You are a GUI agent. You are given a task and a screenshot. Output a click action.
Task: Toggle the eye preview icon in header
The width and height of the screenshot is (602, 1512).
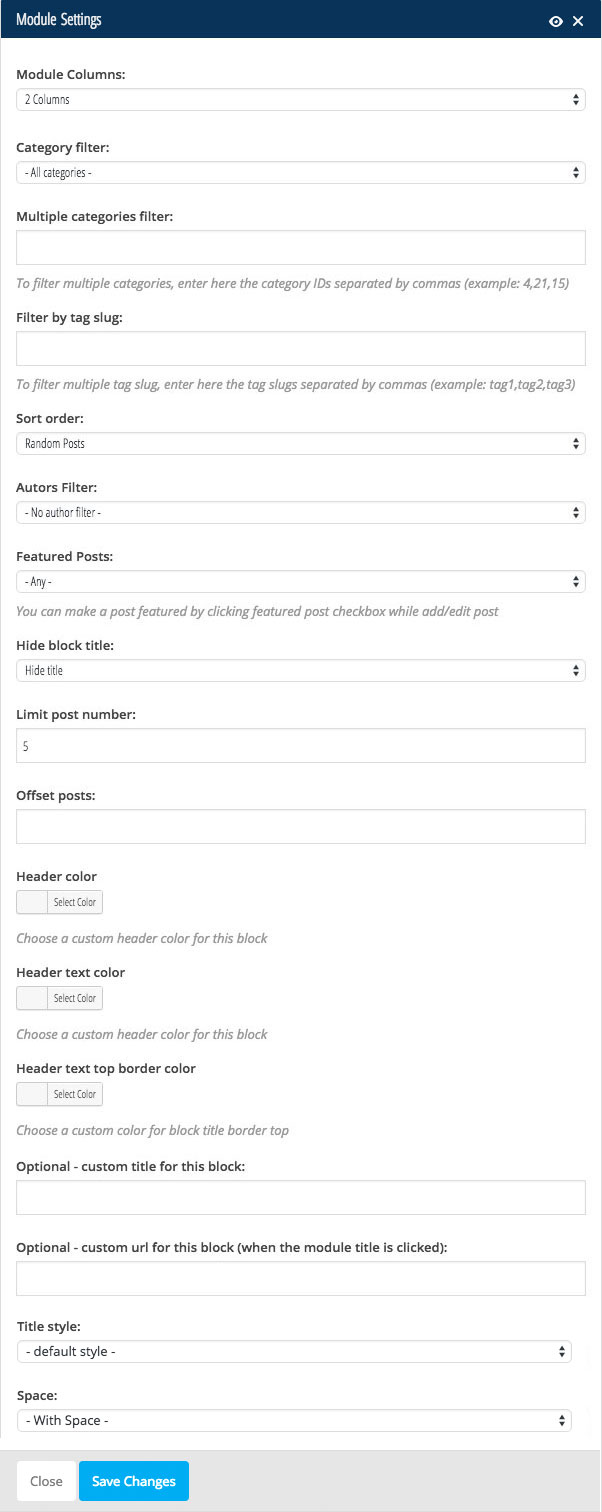pos(556,21)
